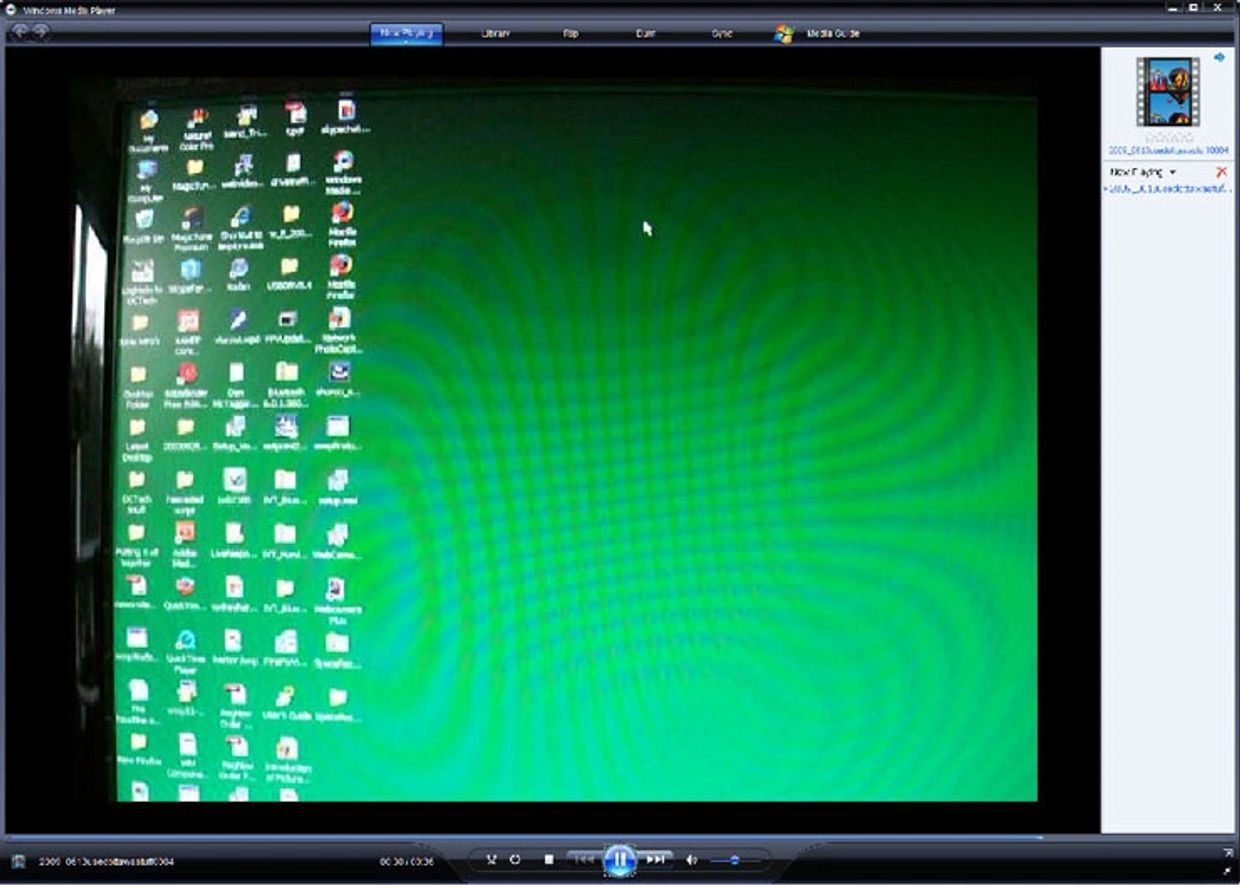Click the blue arrow in the list pane
The image size is (1240, 885).
tap(1219, 58)
